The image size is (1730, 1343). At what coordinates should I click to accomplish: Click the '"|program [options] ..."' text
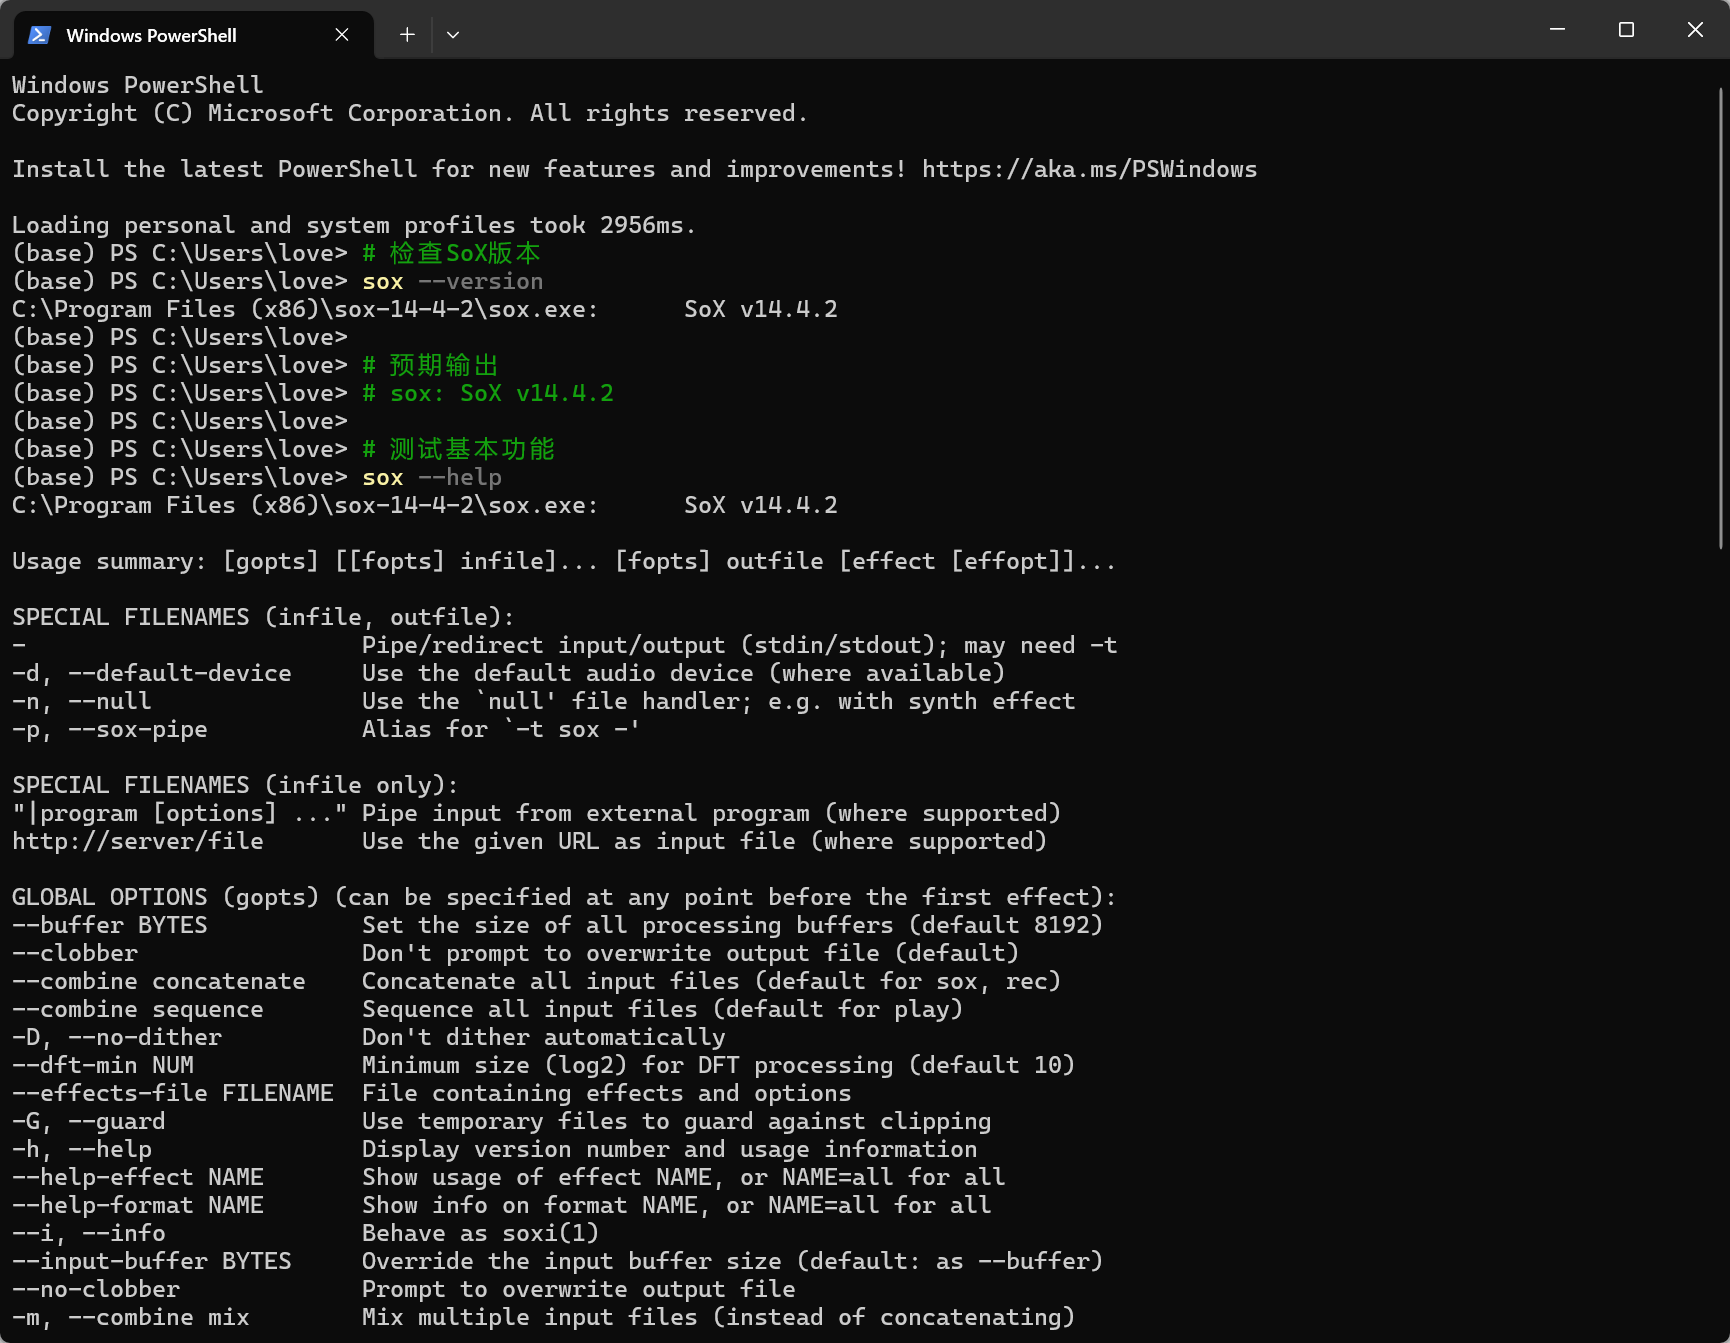tap(180, 813)
